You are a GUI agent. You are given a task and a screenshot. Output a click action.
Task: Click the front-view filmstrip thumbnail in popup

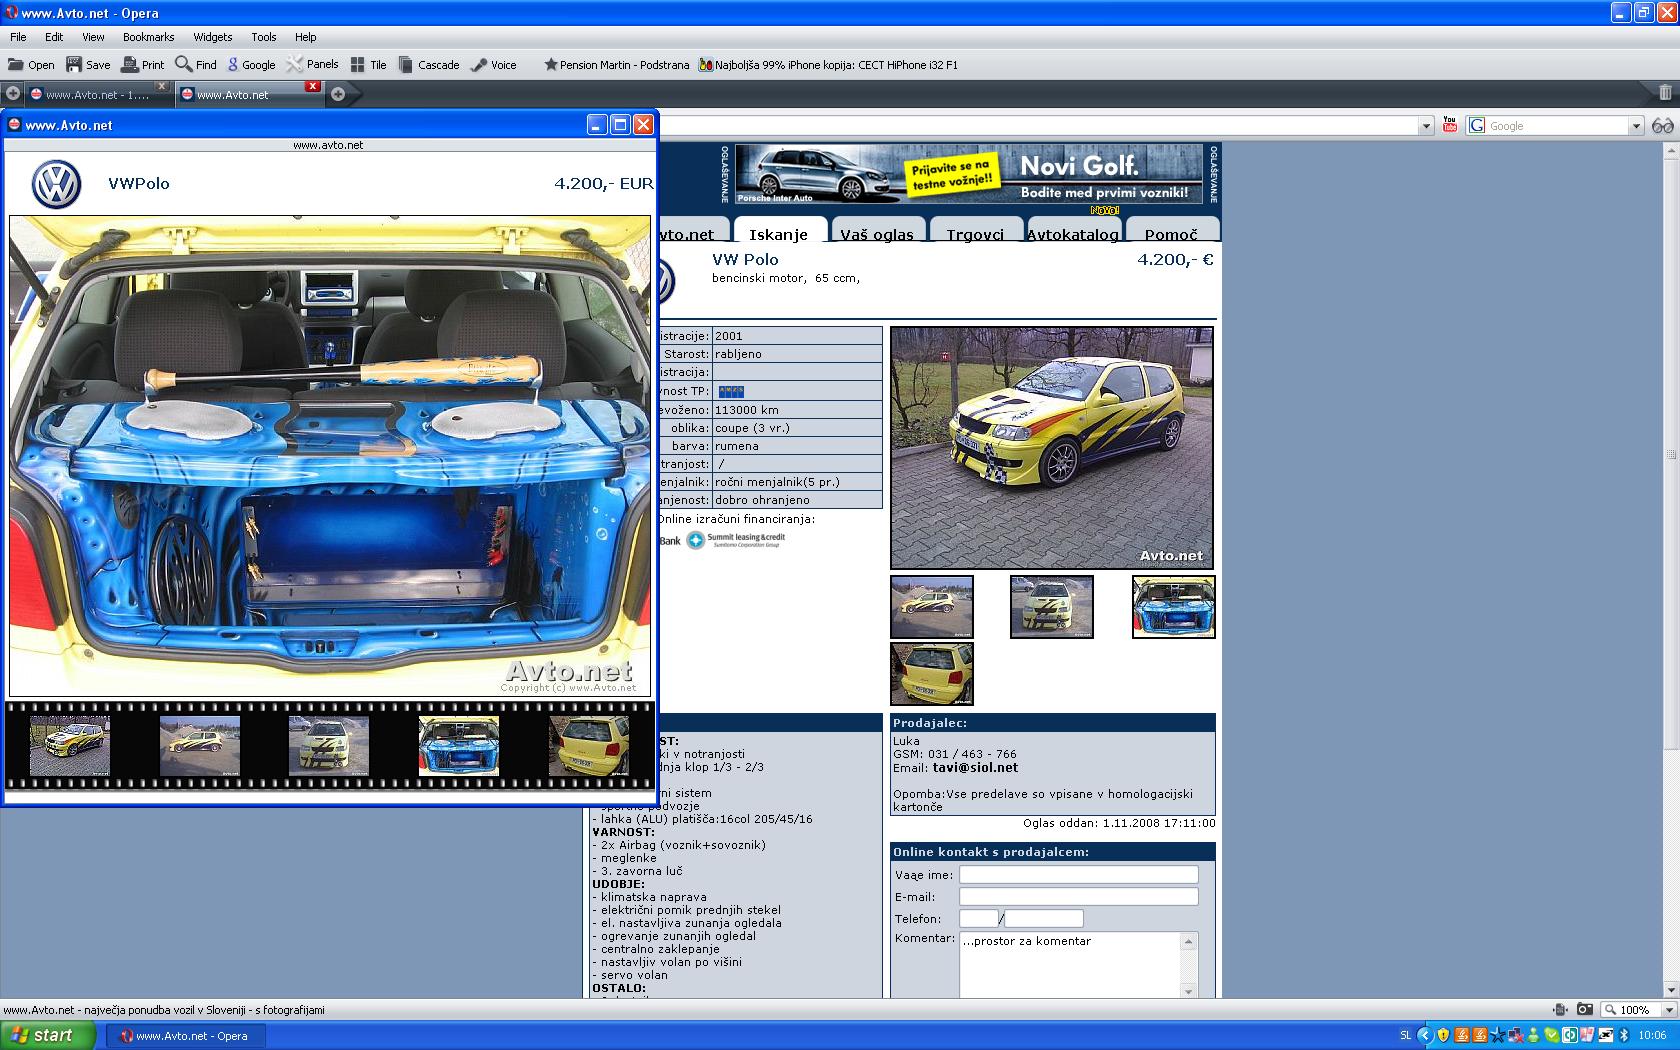(329, 746)
